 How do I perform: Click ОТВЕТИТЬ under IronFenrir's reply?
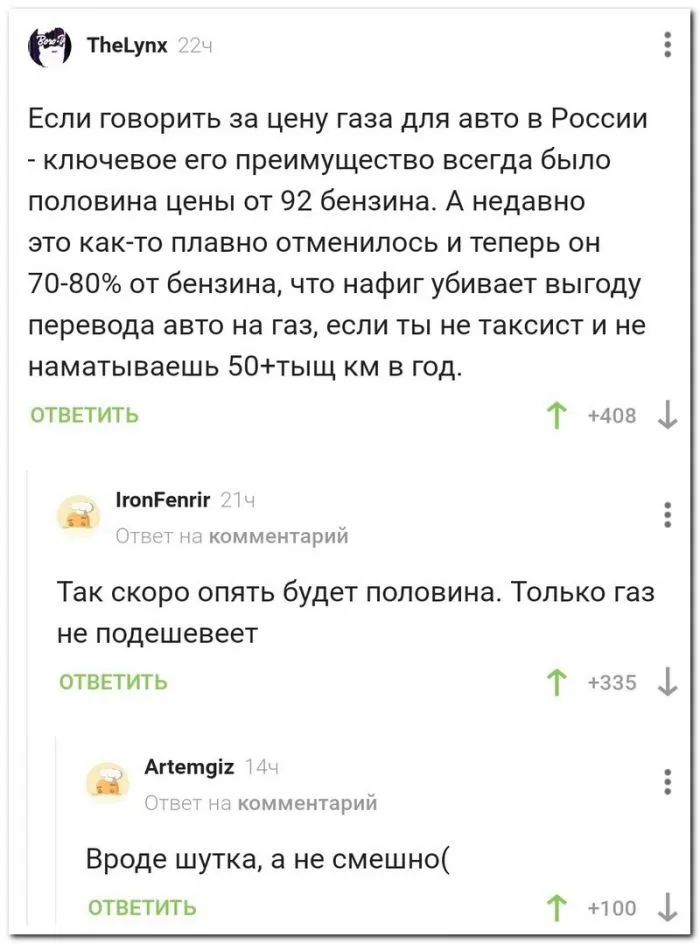pyautogui.click(x=114, y=683)
